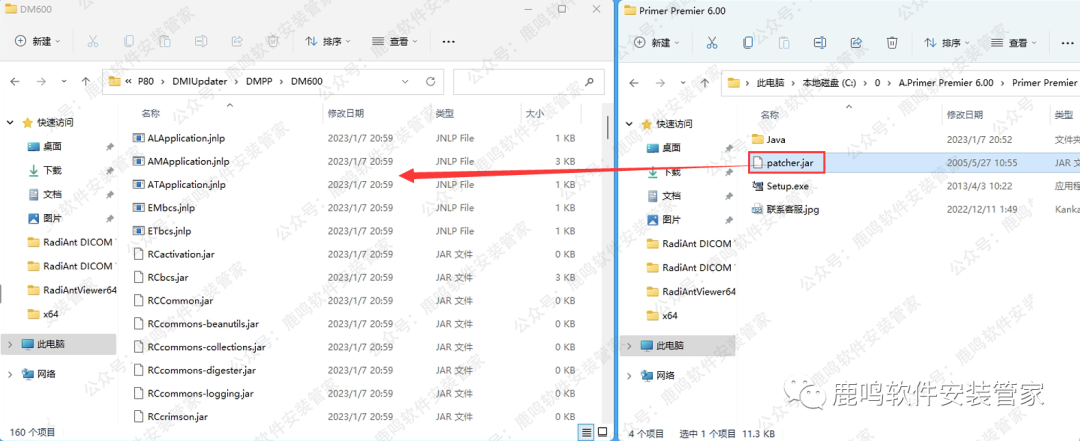The image size is (1080, 441).
Task: Open the 查看 dropdown in Primer Premier window
Action: [x=1014, y=43]
